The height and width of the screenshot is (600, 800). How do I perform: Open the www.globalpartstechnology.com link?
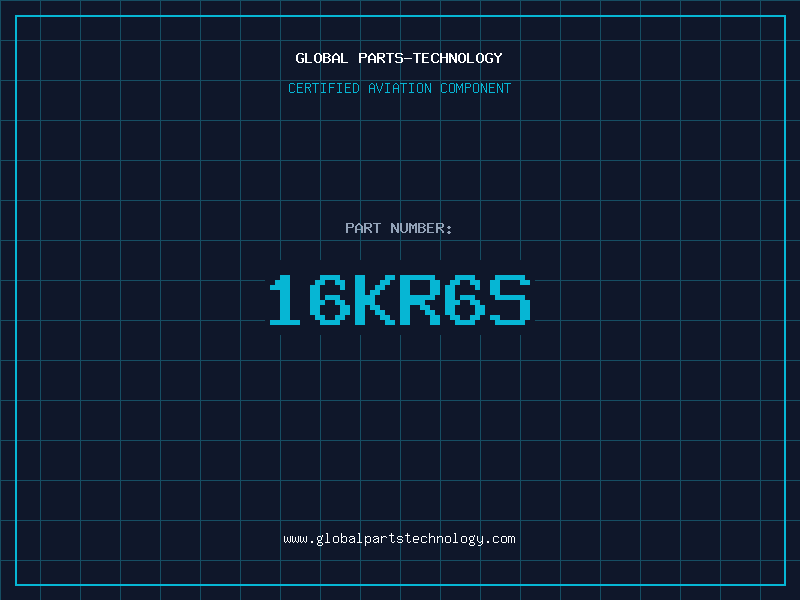tap(399, 539)
